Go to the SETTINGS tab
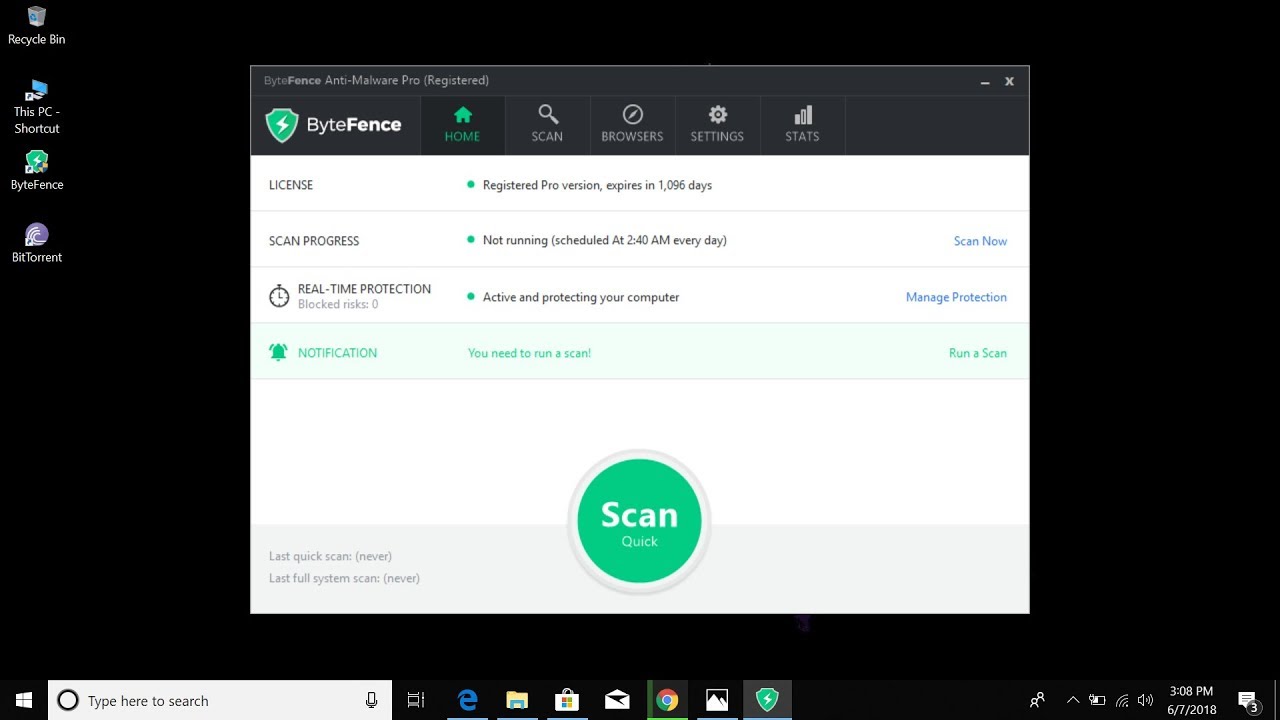 [717, 125]
